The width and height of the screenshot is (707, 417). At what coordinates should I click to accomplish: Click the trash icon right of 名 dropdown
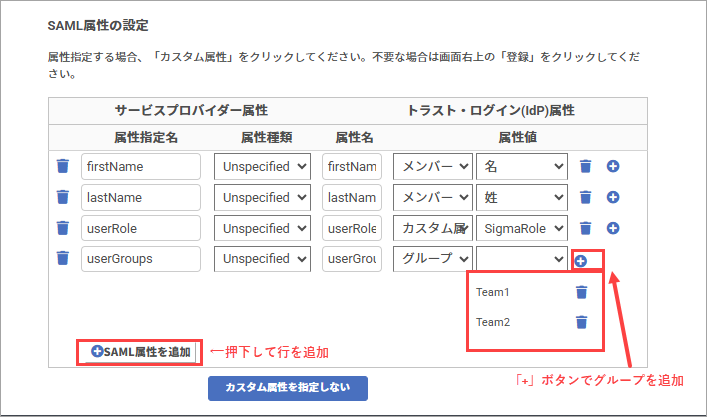pos(585,166)
